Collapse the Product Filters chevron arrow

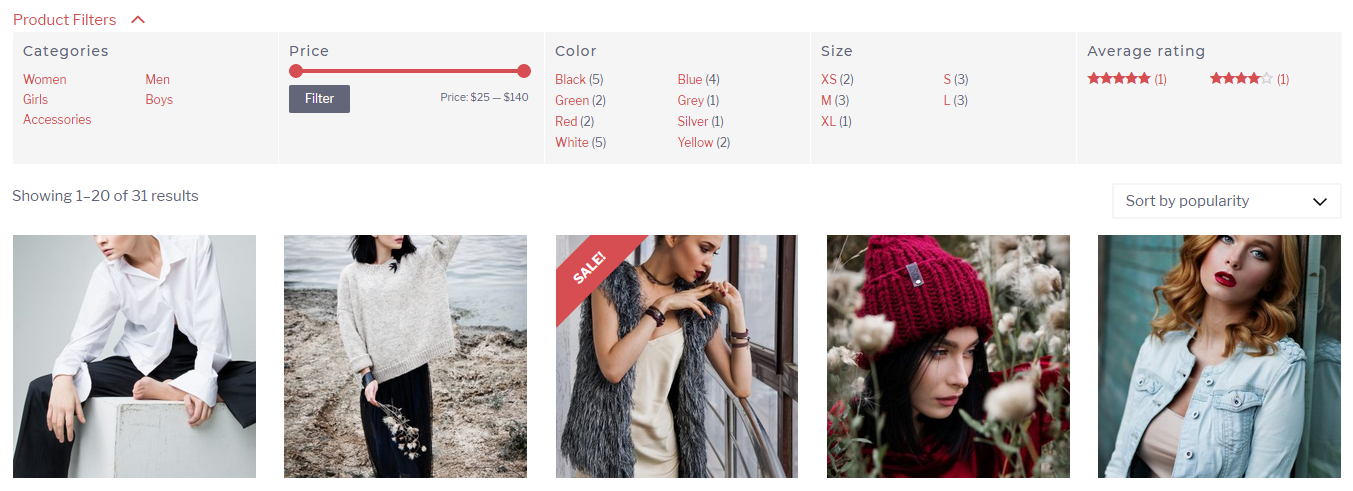[138, 20]
